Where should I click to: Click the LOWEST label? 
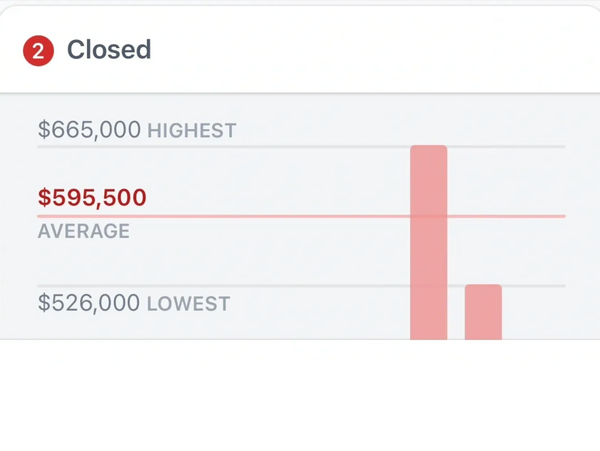click(188, 304)
